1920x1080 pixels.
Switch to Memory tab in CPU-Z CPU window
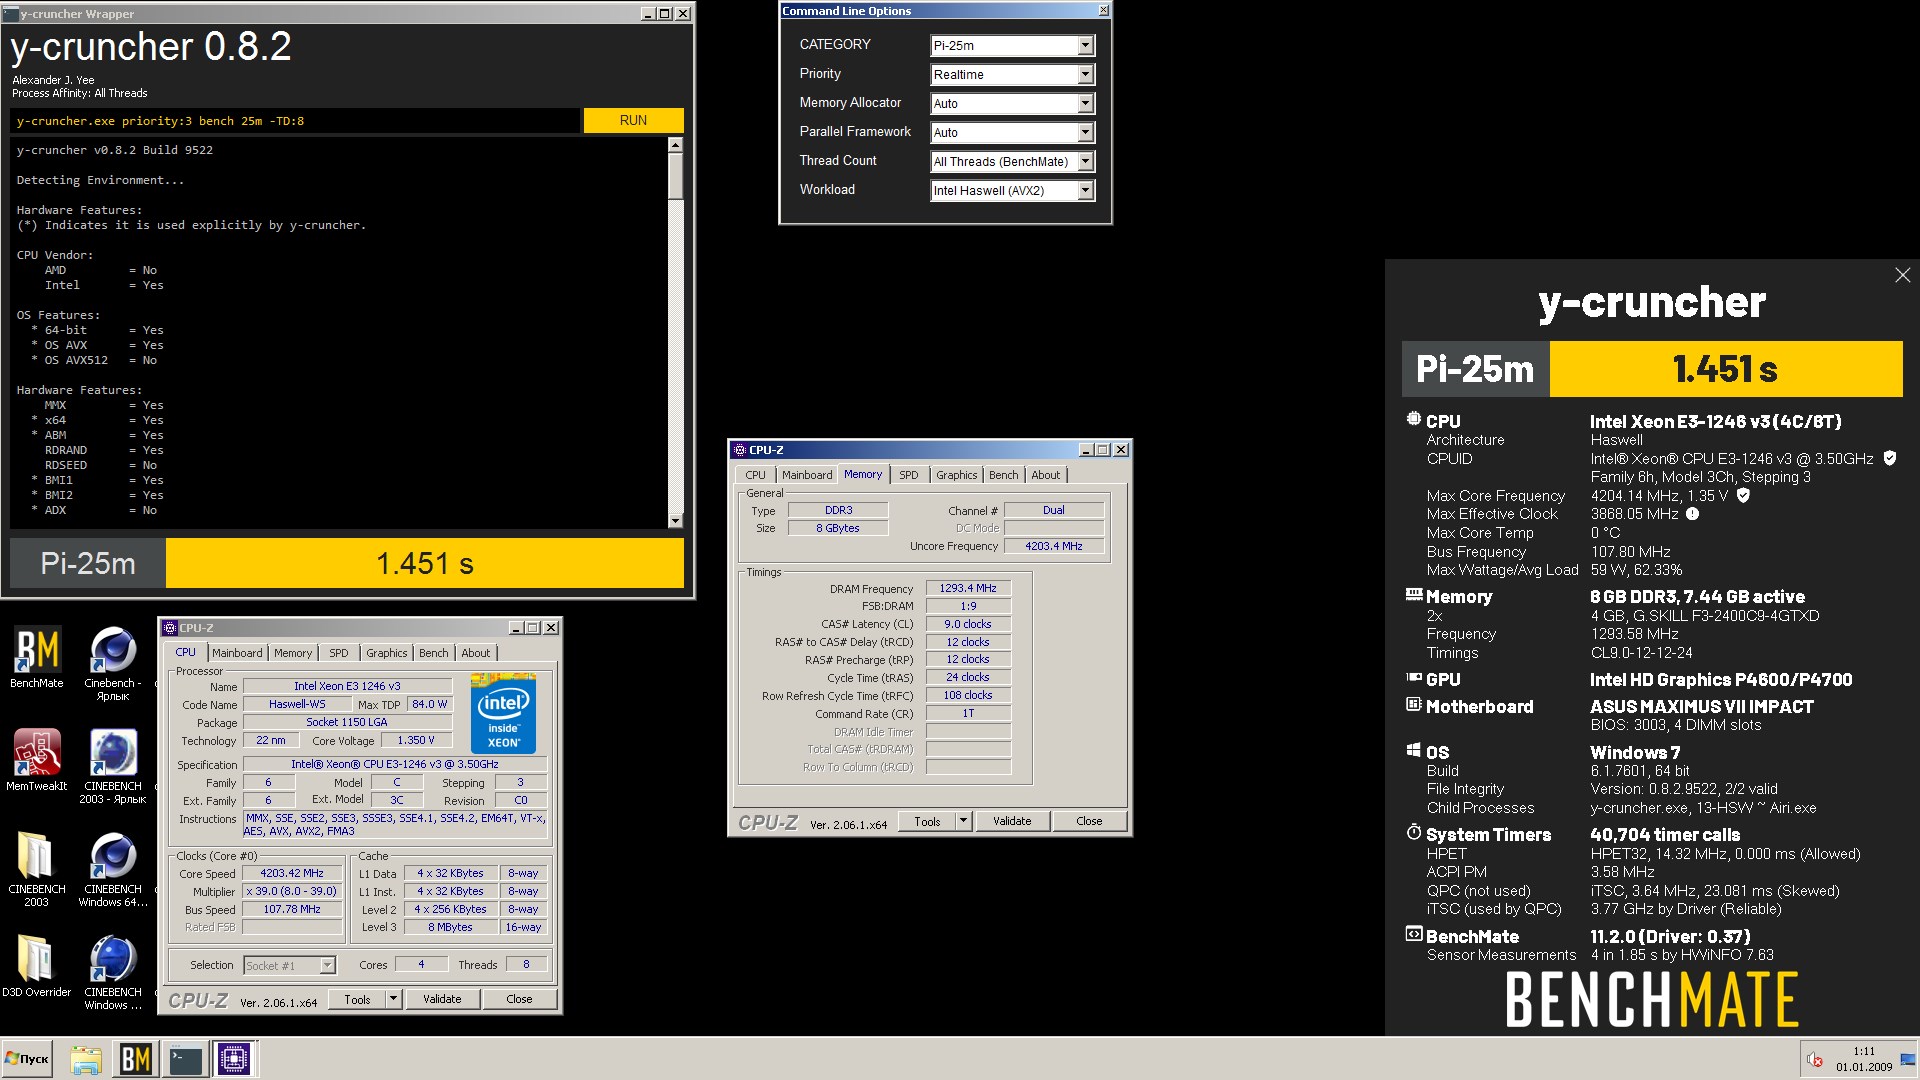point(293,653)
